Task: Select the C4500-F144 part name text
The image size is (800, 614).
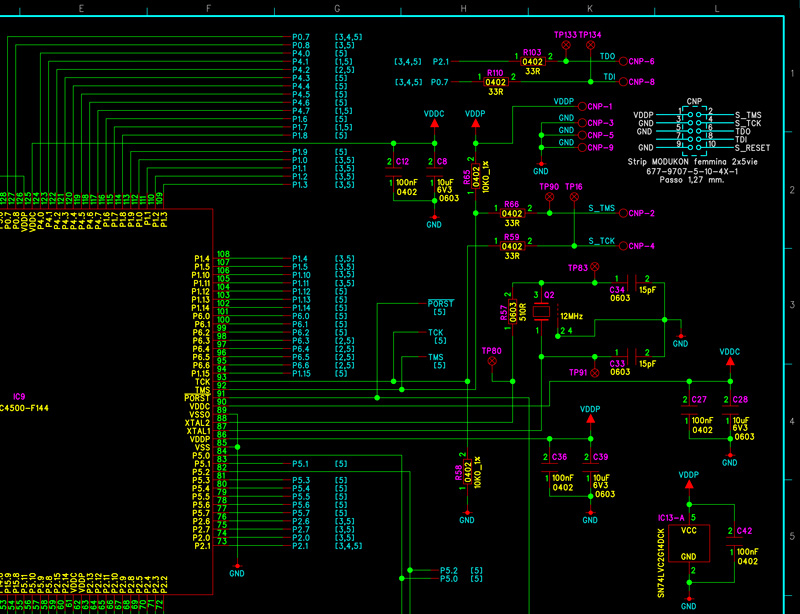Action: [24, 406]
